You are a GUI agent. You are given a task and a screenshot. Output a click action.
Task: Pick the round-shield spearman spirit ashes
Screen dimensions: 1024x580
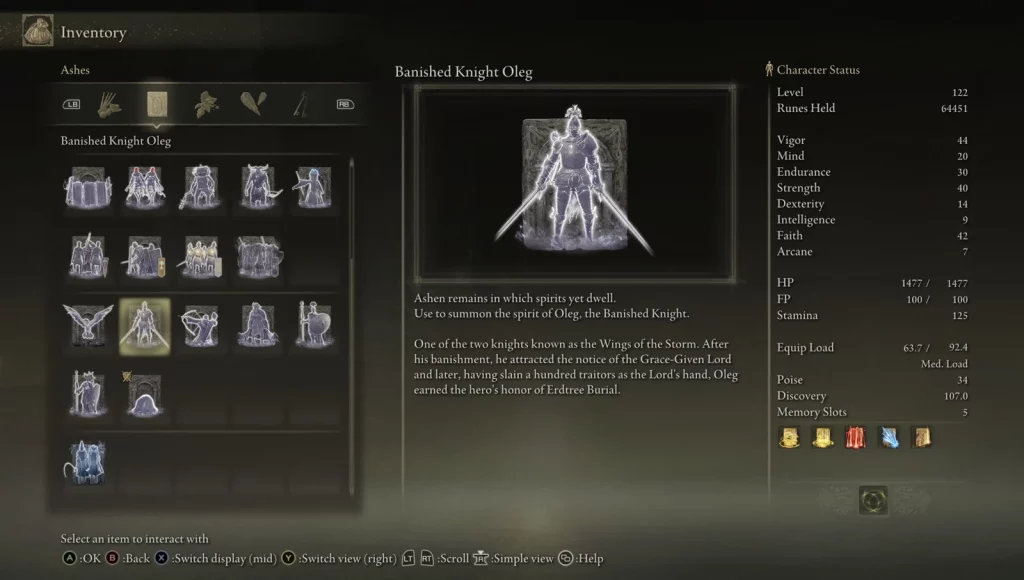pyautogui.click(x=314, y=325)
